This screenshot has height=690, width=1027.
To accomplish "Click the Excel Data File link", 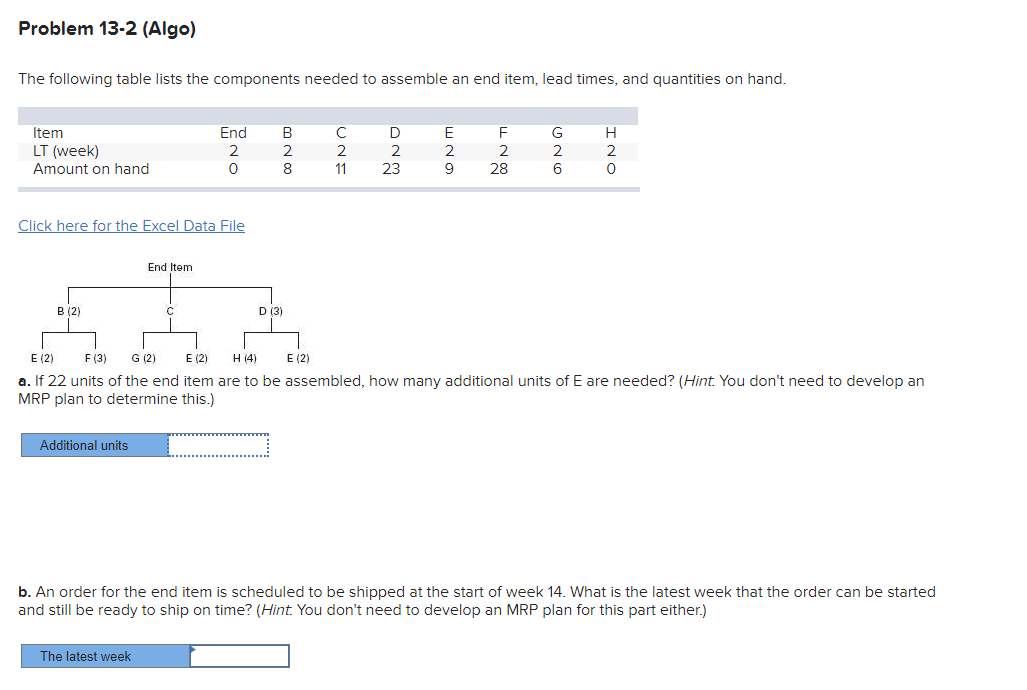I will click(x=131, y=225).
